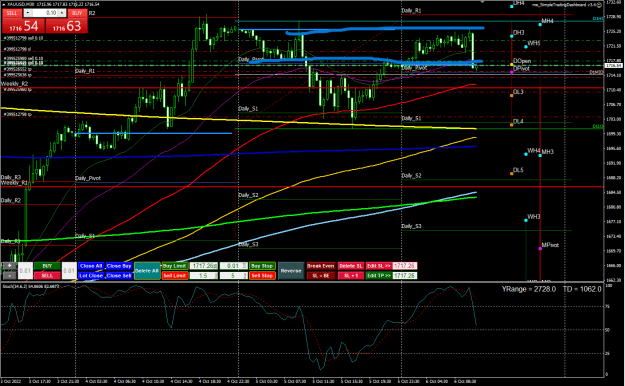Click the field showing 5 beside Sell Stop
Image resolution: width=625 pixels, height=386 pixels.
[x=234, y=276]
